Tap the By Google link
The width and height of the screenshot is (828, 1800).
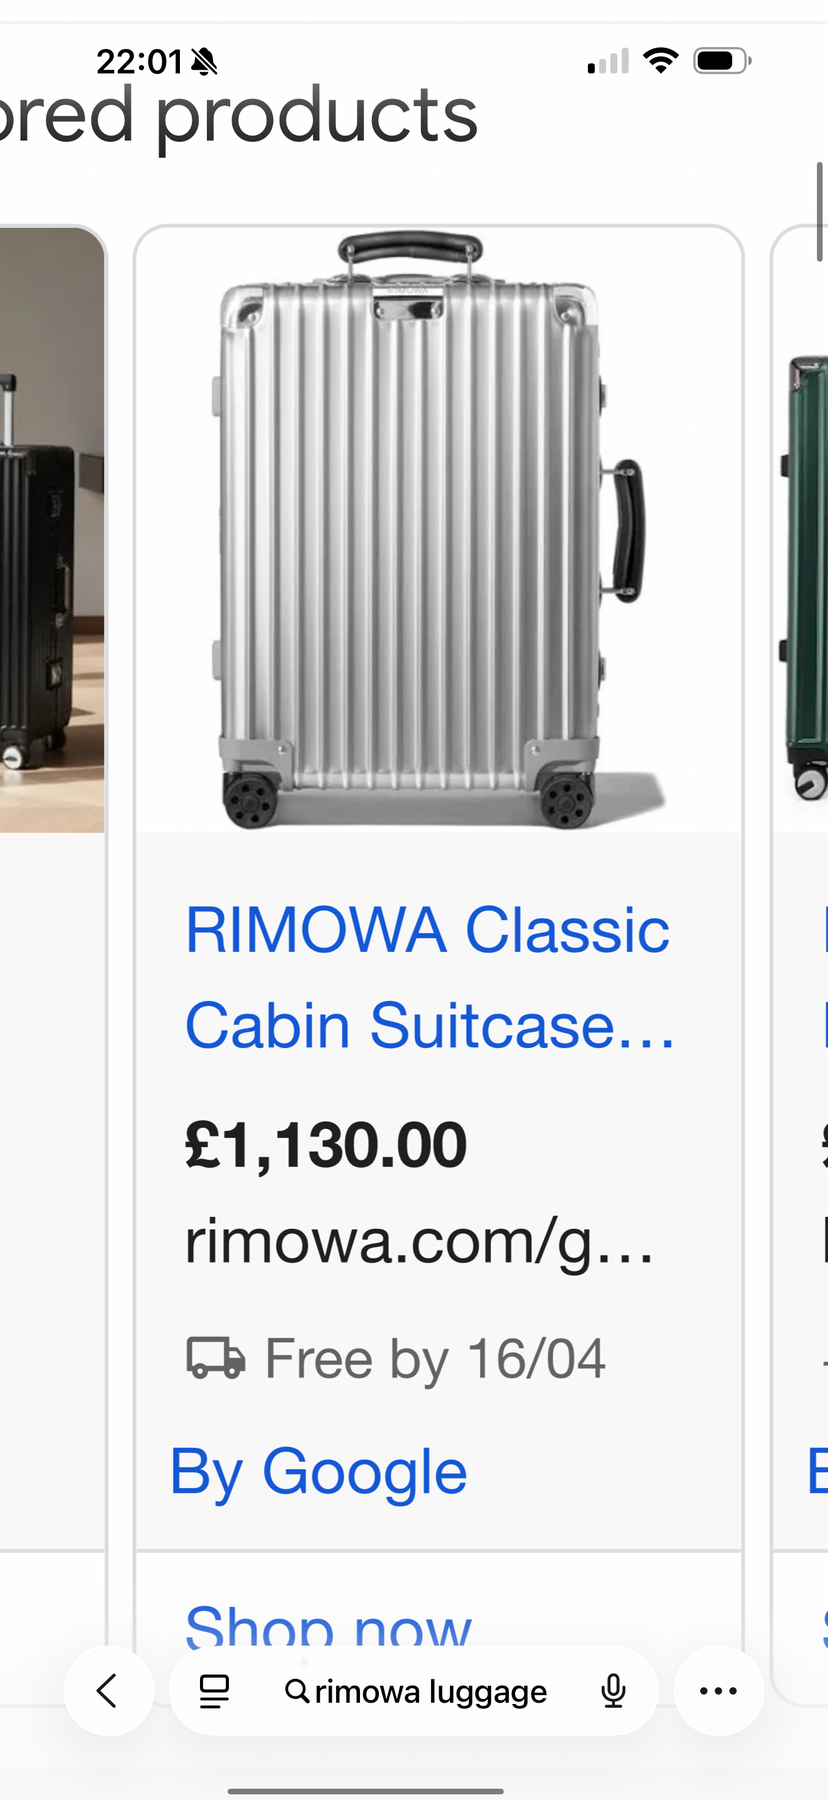[318, 1471]
